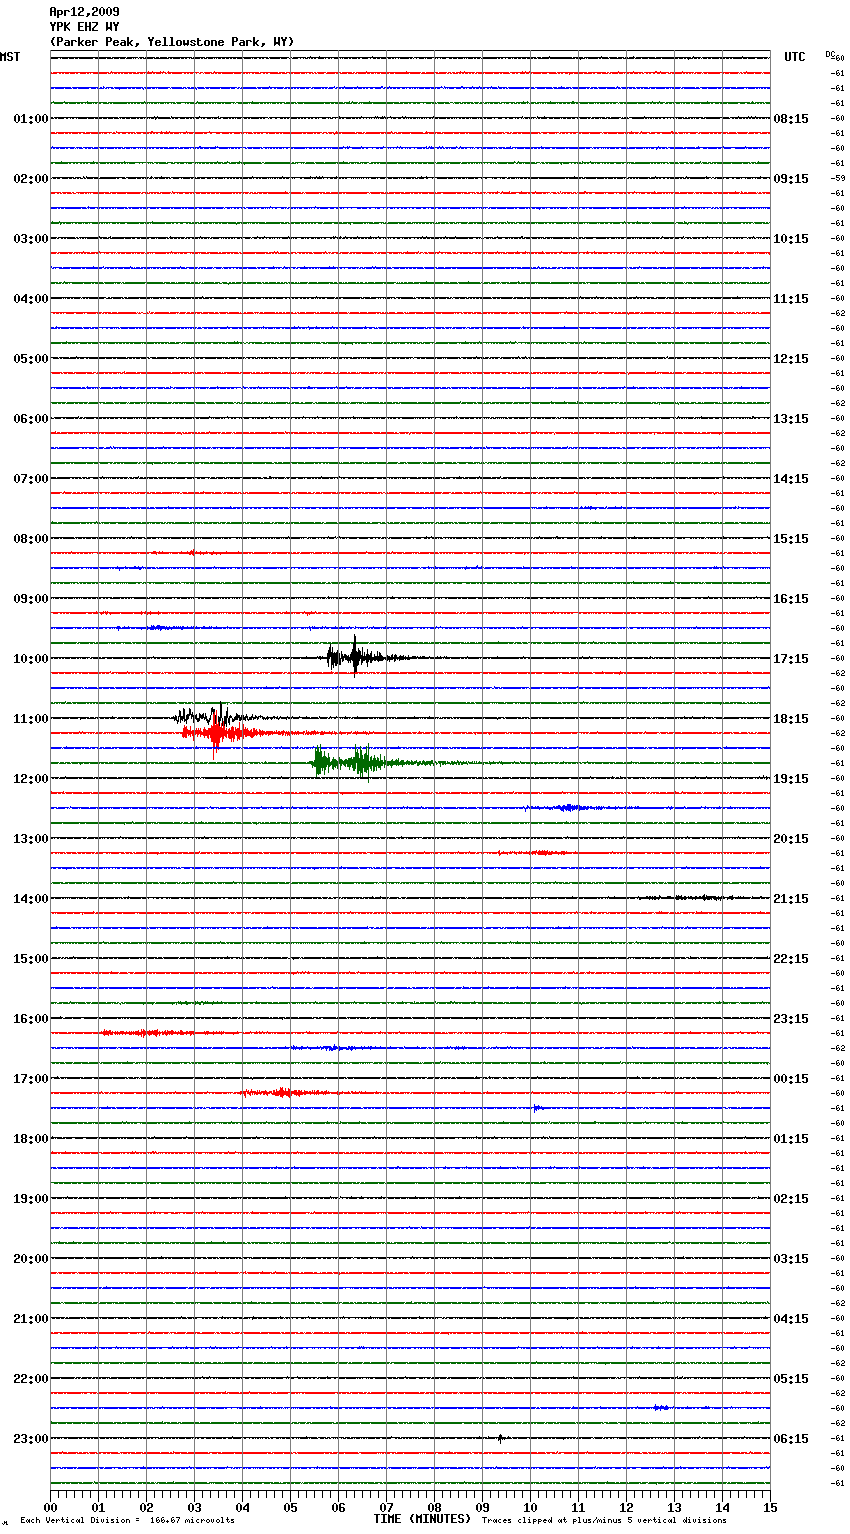Click the 17:00 MST time label
850x1534 pixels.
point(30,1079)
